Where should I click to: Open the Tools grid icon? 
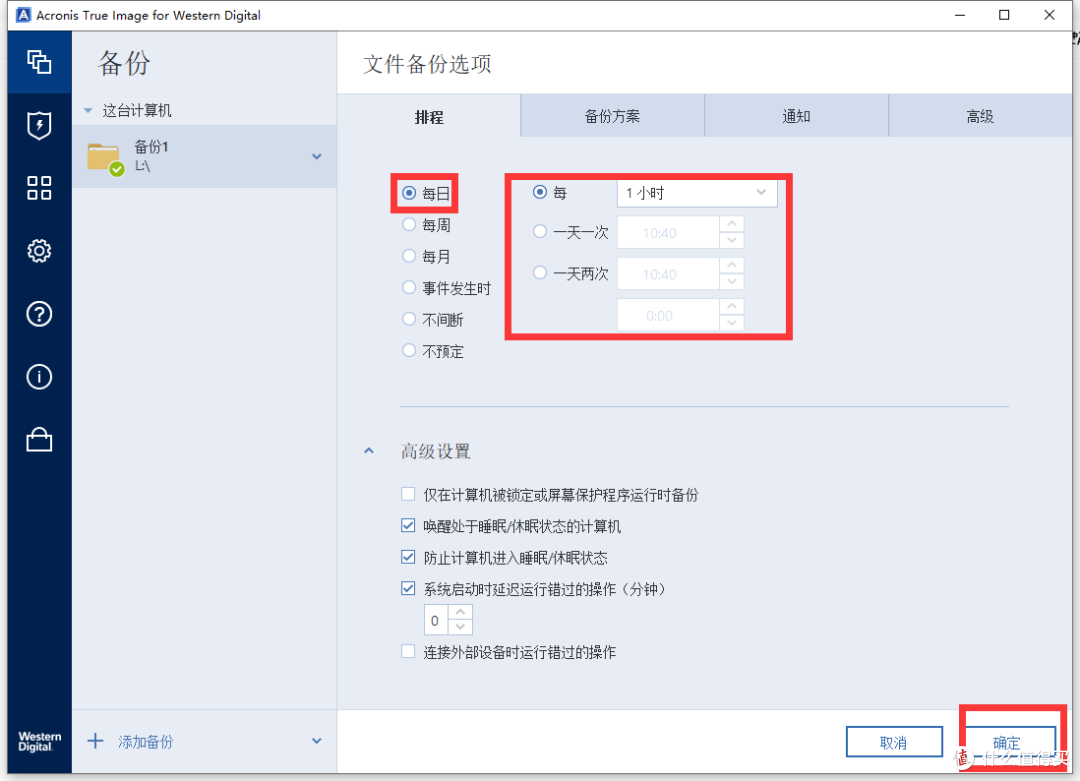[x=39, y=188]
